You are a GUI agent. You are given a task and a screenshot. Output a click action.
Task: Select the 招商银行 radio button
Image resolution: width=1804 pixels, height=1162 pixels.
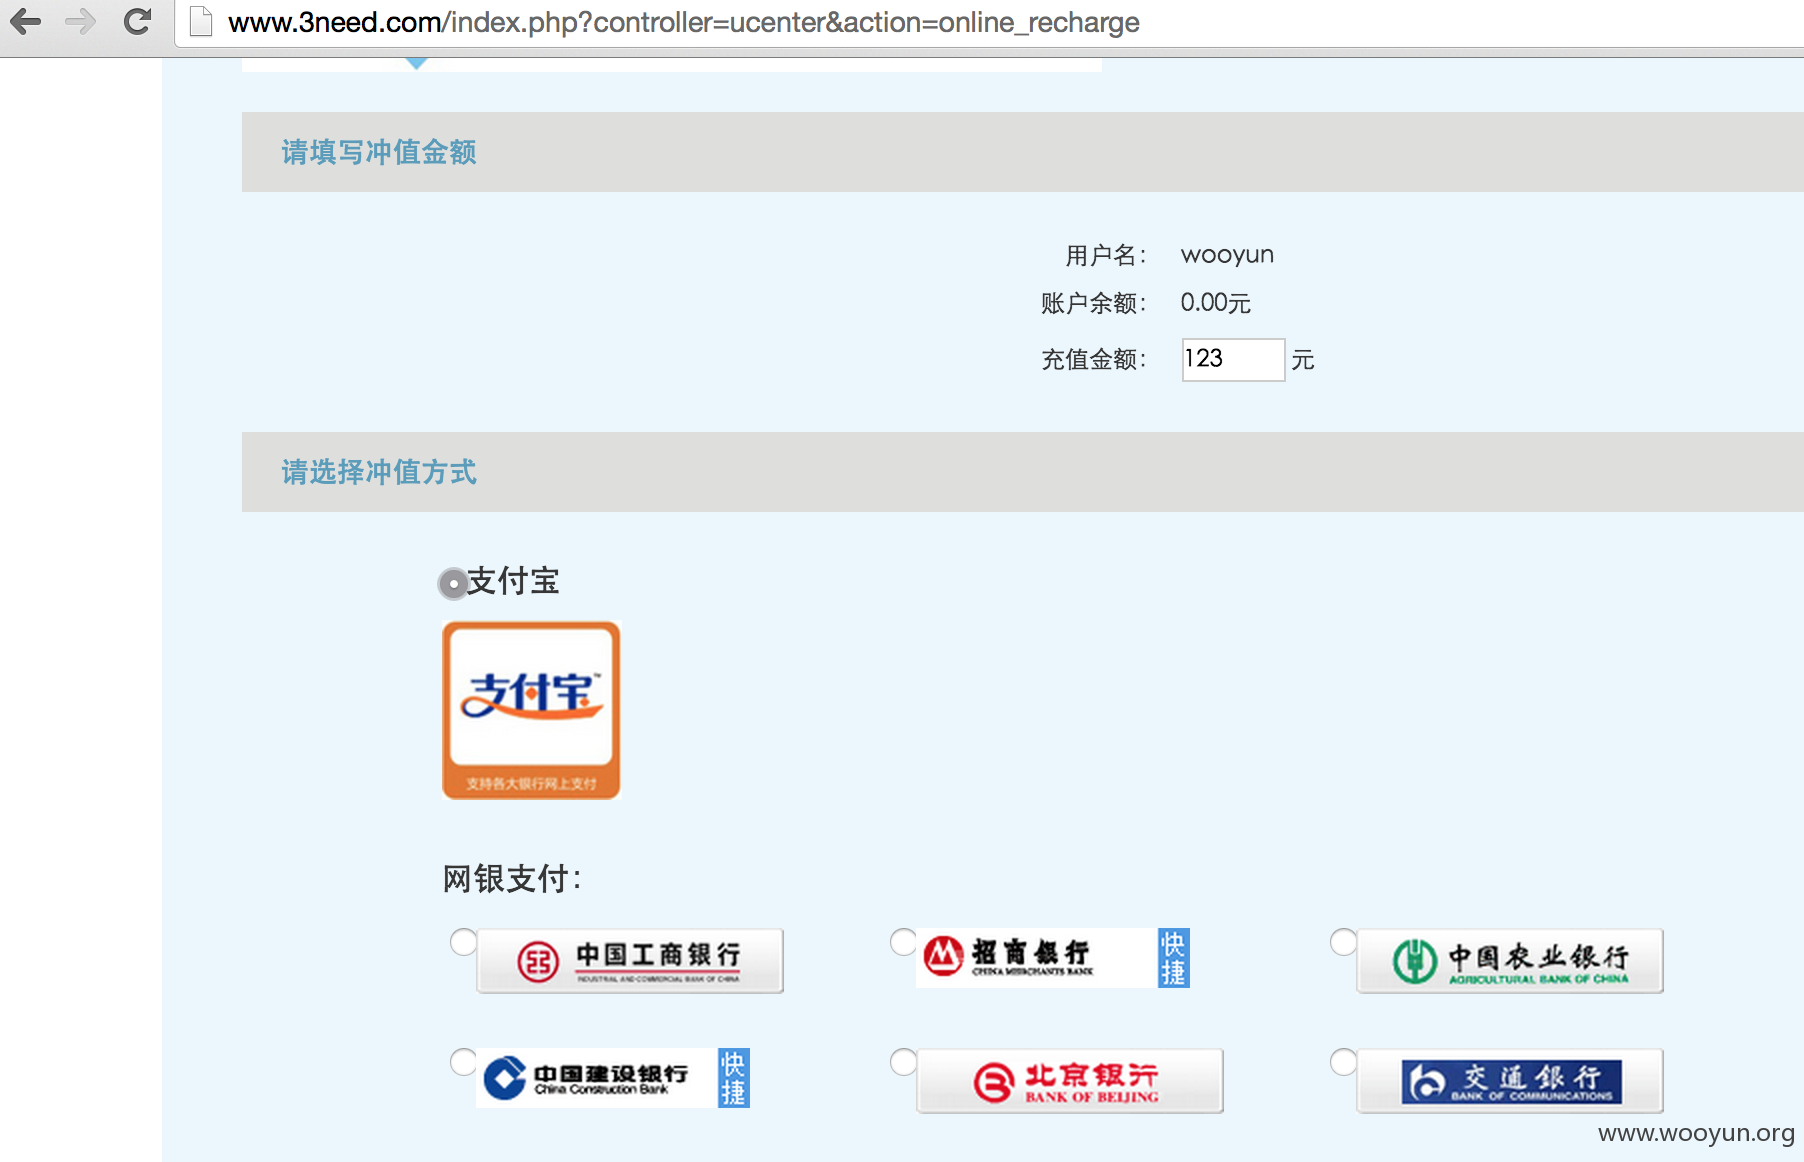(903, 942)
